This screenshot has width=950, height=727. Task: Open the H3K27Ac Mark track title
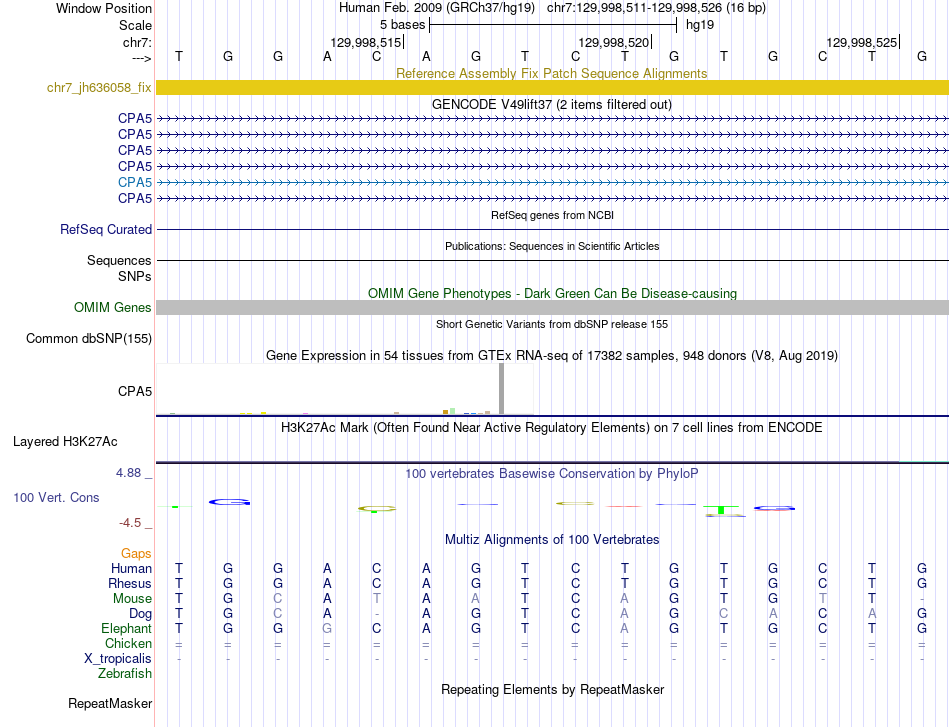click(551, 428)
